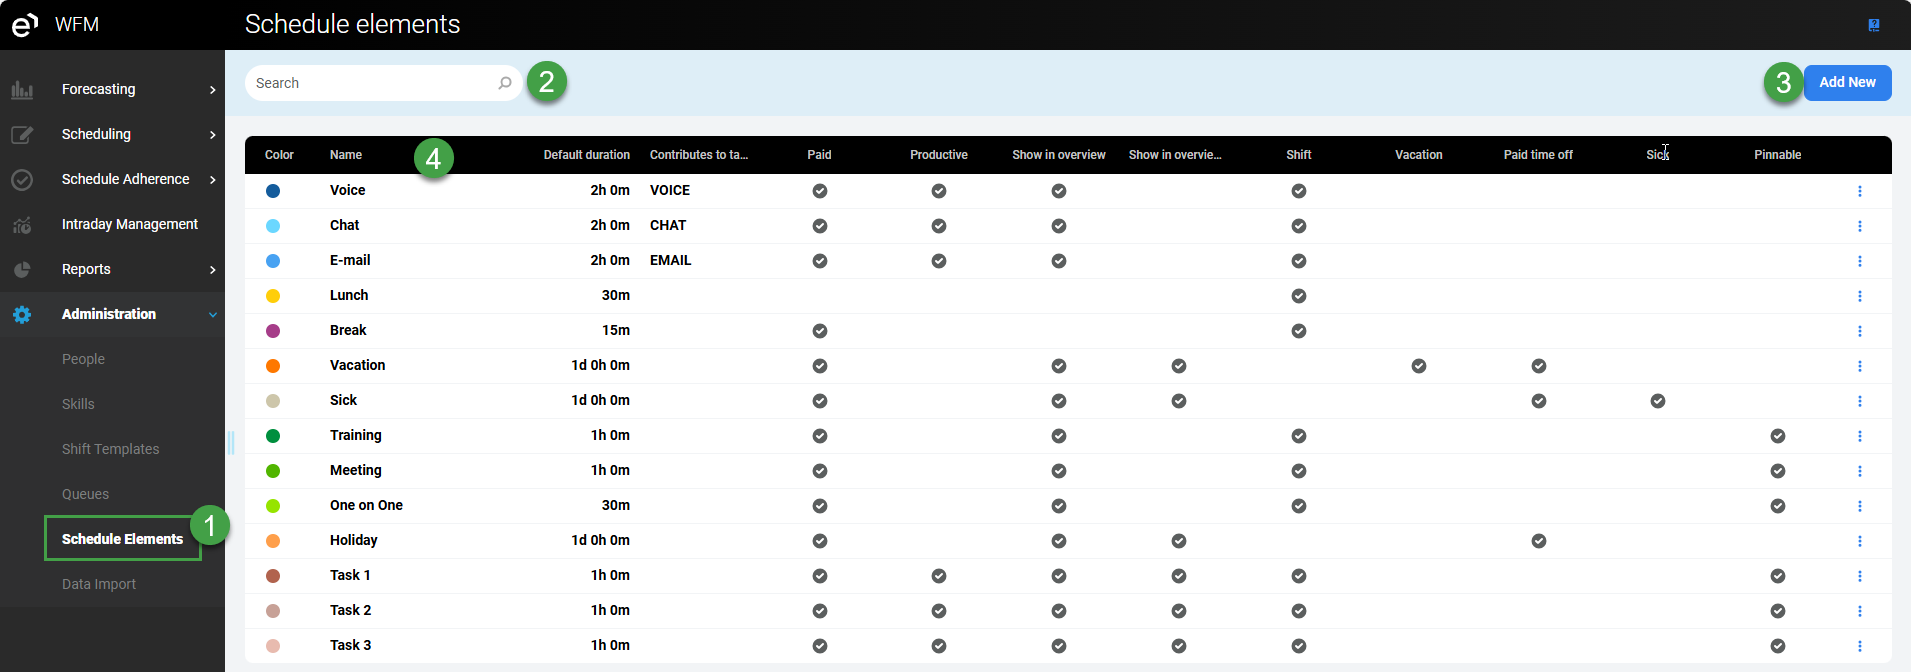The image size is (1911, 672).
Task: Toggle the Sick checkmark in Sick row
Action: coord(1657,401)
